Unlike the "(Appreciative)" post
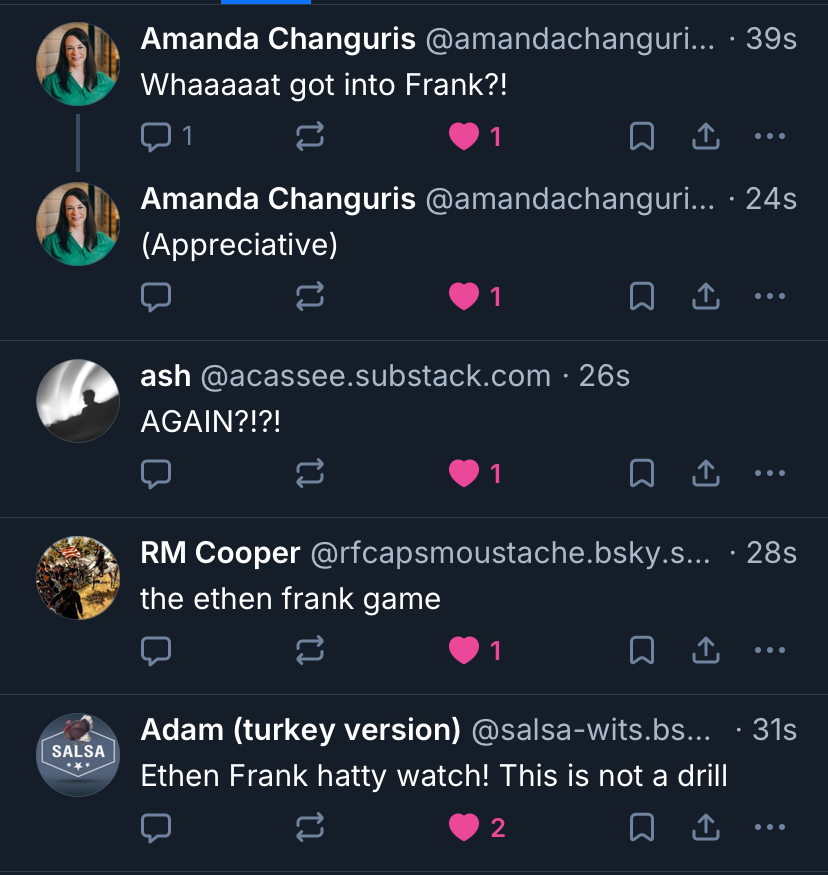 [464, 296]
